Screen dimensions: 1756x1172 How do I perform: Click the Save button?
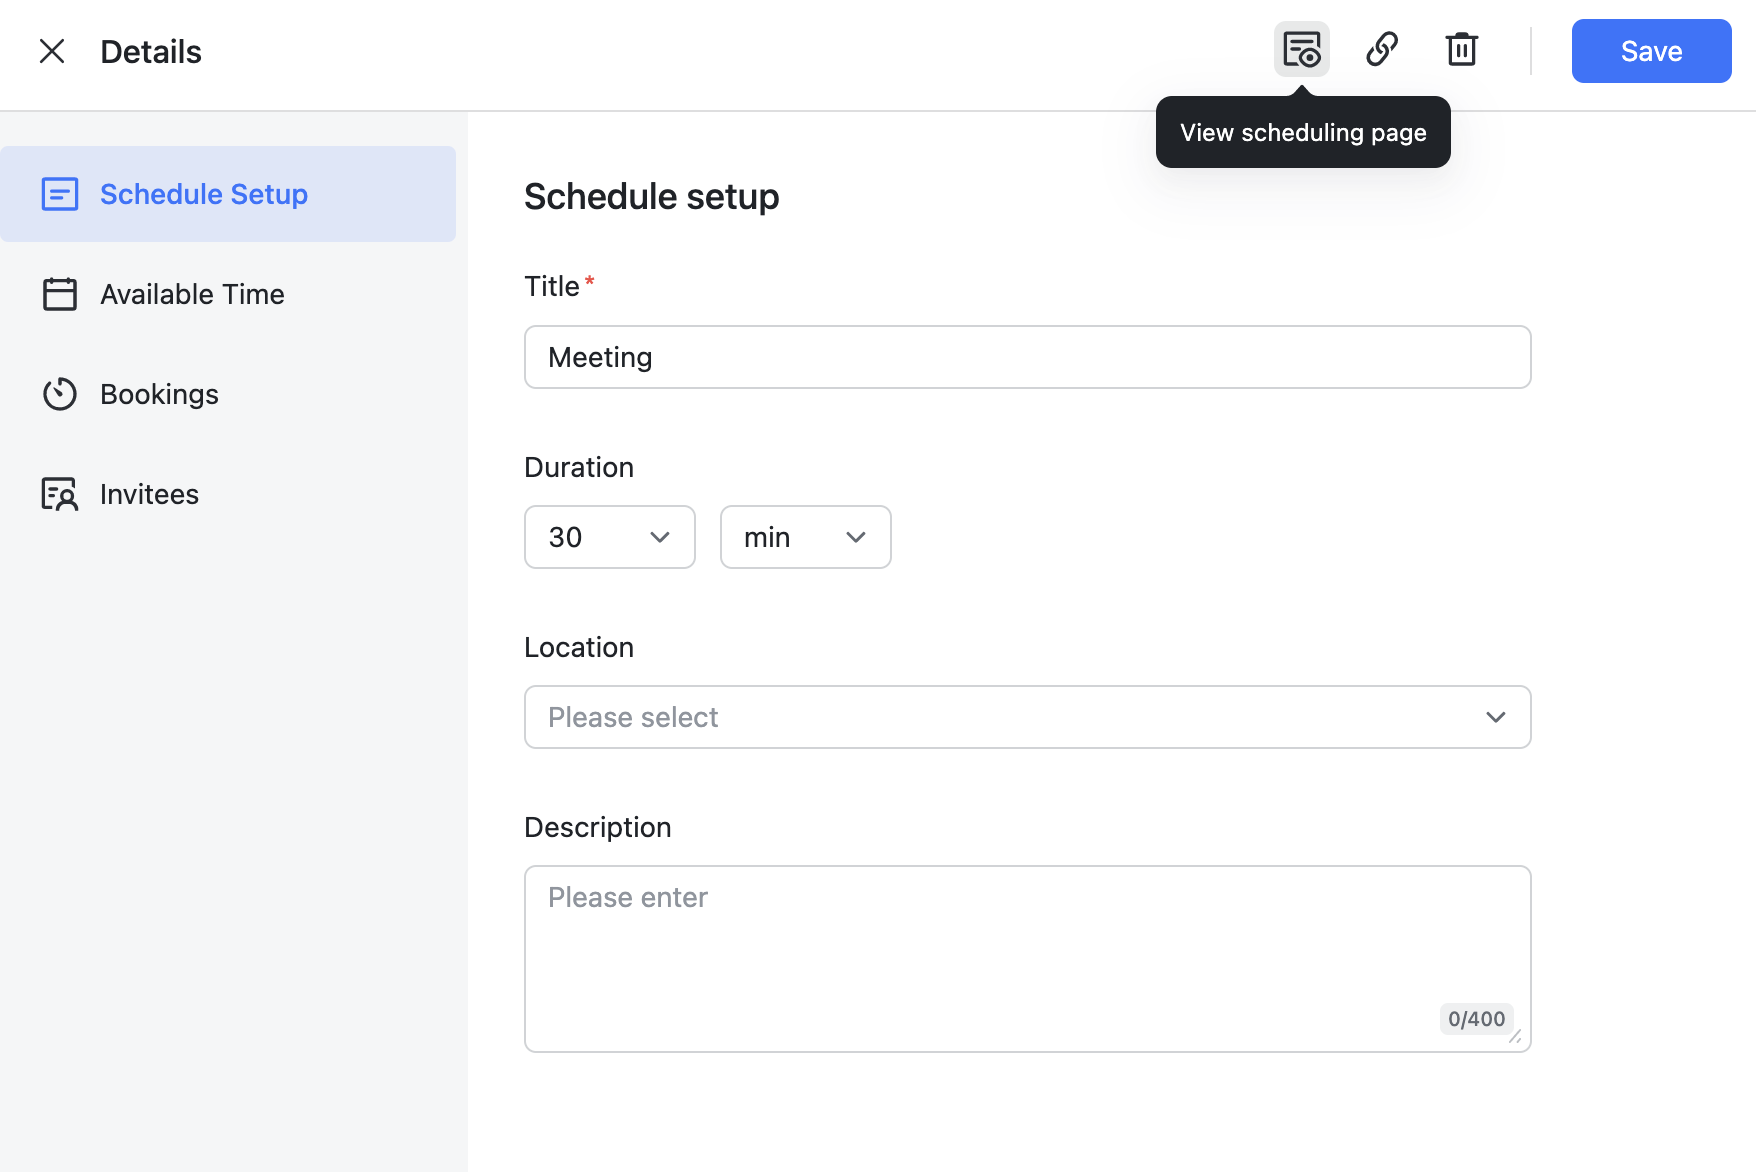[x=1650, y=51]
